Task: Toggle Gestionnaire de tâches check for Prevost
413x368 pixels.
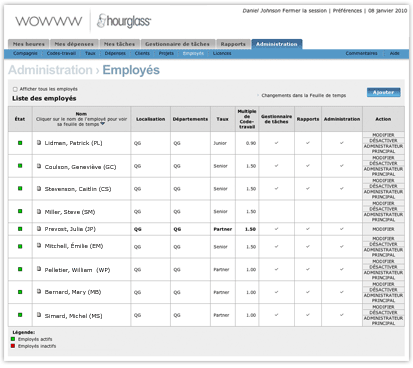Action: pyautogui.click(x=276, y=229)
